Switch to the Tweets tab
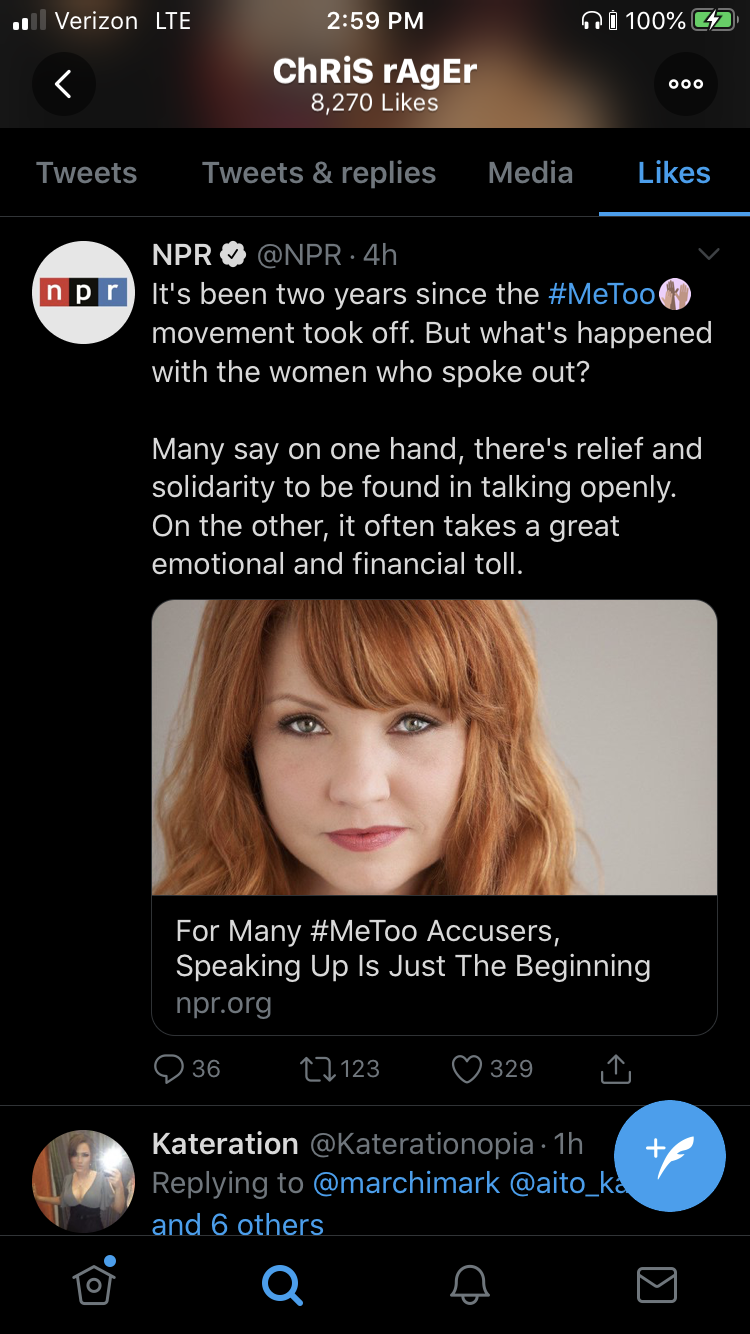This screenshot has height=1334, width=750. [x=87, y=173]
